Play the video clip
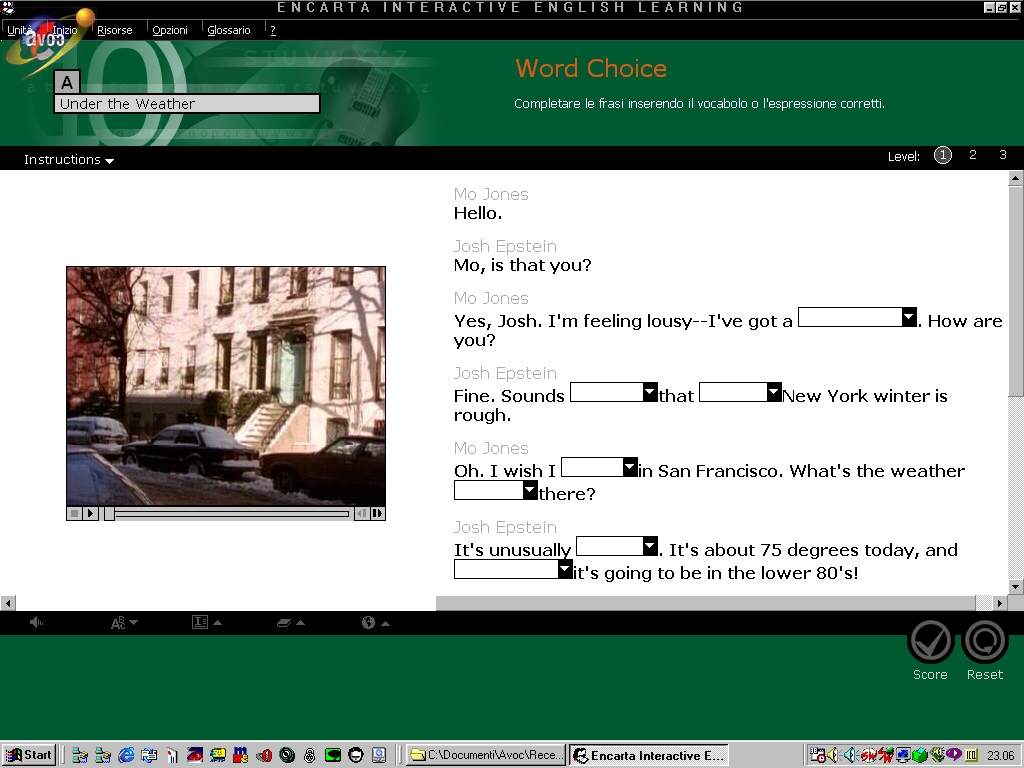This screenshot has height=768, width=1024. pyautogui.click(x=90, y=513)
